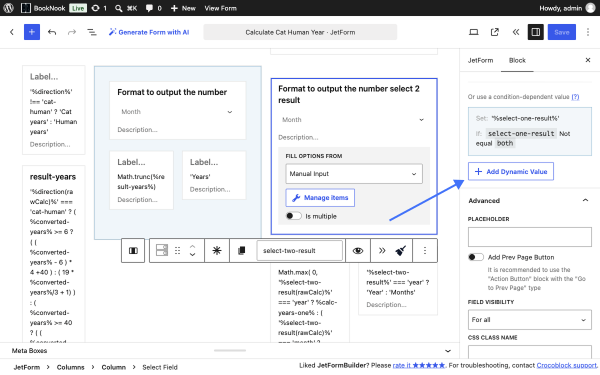Screen dimensions: 600x375
Task: Go back using the left chevron
Action: [12, 32]
